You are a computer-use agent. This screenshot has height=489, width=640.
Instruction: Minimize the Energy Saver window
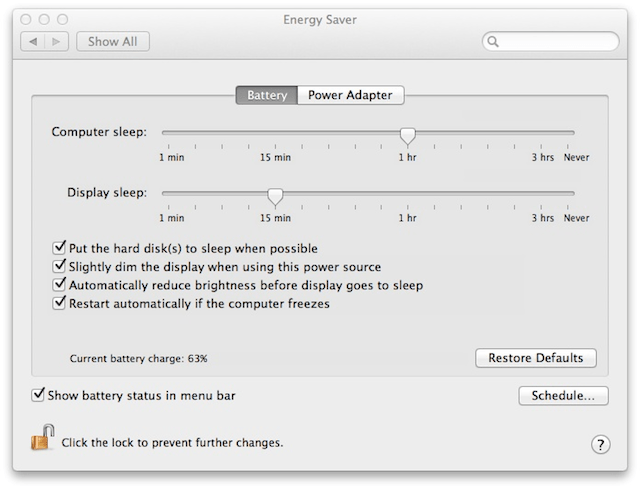coord(44,19)
